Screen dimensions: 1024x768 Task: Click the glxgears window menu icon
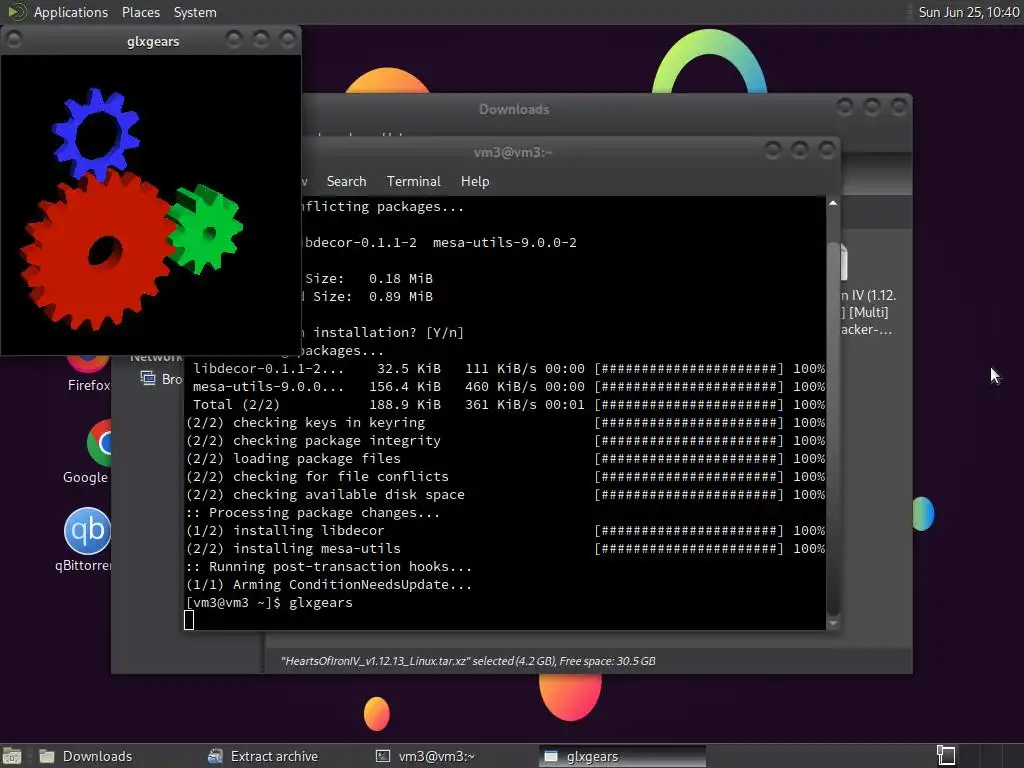[x=14, y=40]
